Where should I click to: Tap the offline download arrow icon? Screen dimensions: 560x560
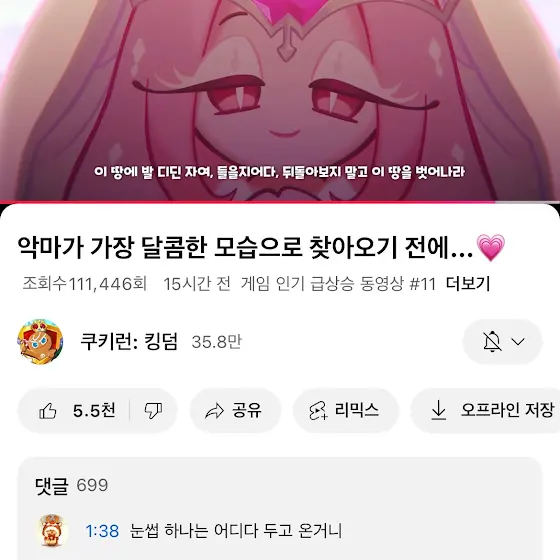click(x=439, y=410)
